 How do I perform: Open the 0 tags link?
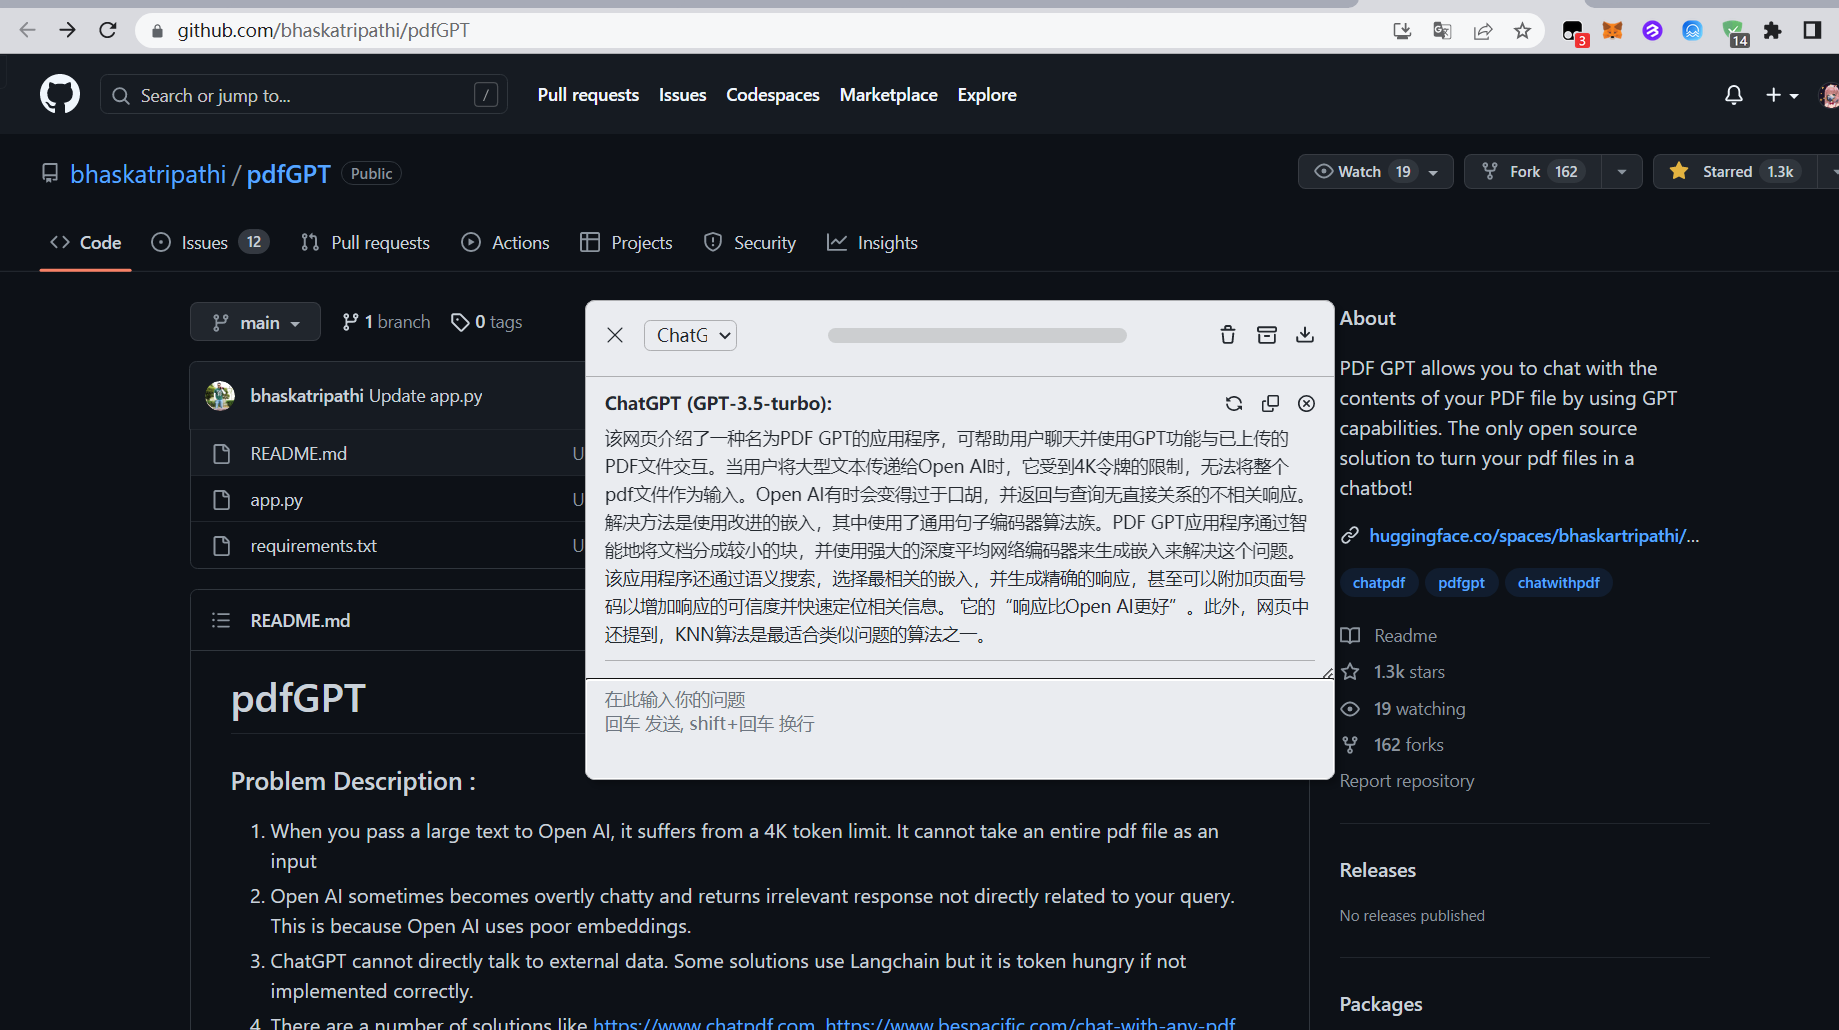487,322
